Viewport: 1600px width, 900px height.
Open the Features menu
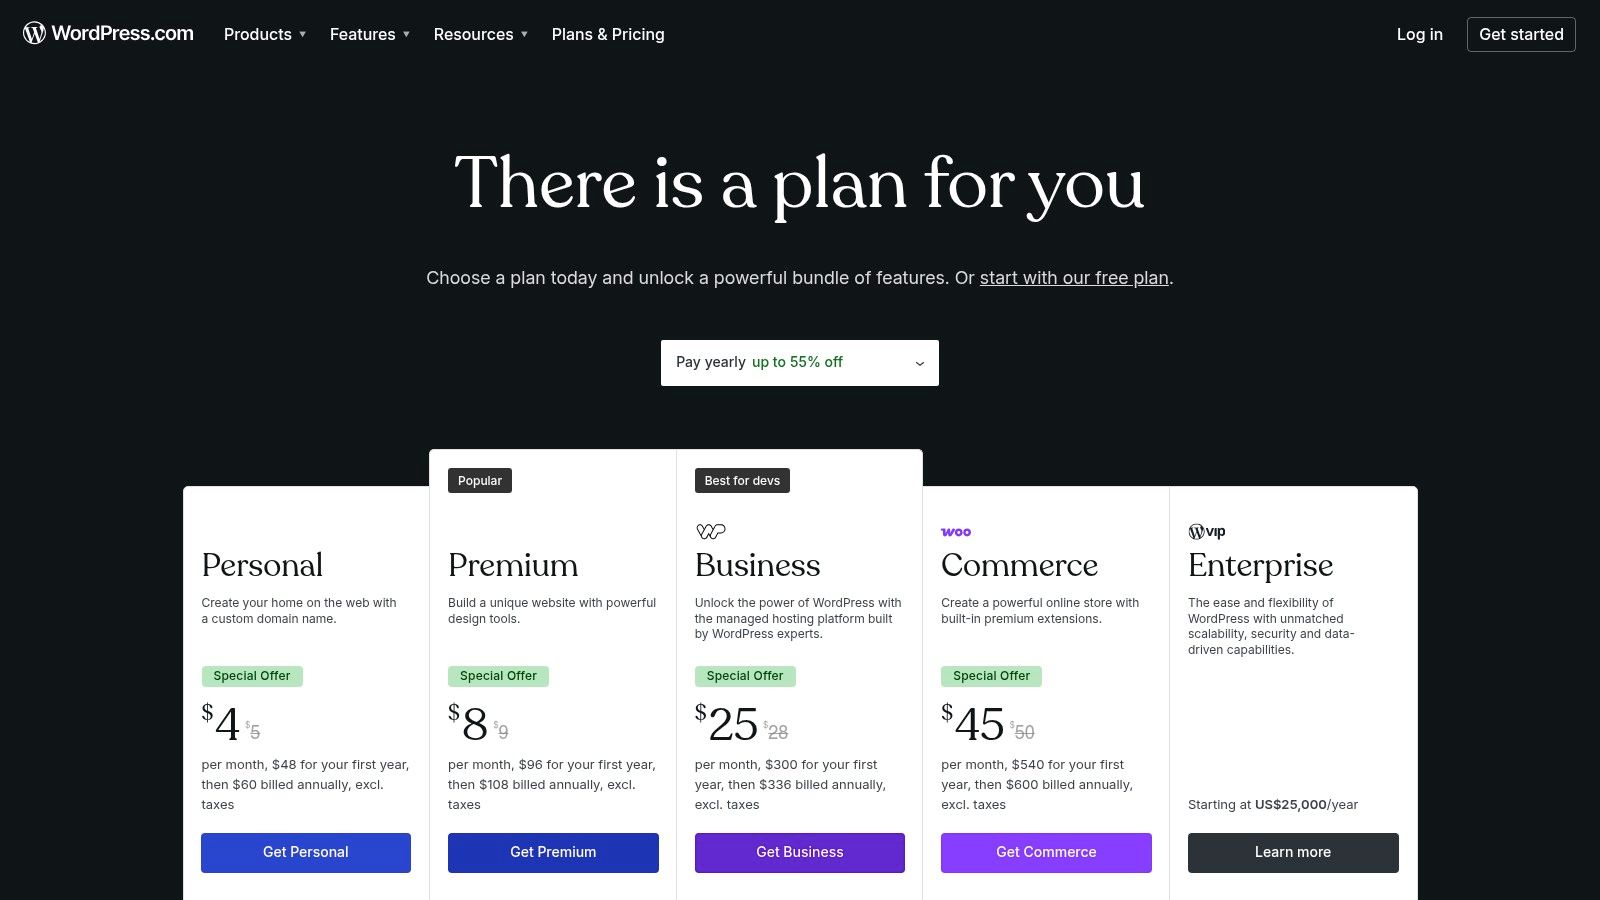pyautogui.click(x=368, y=34)
